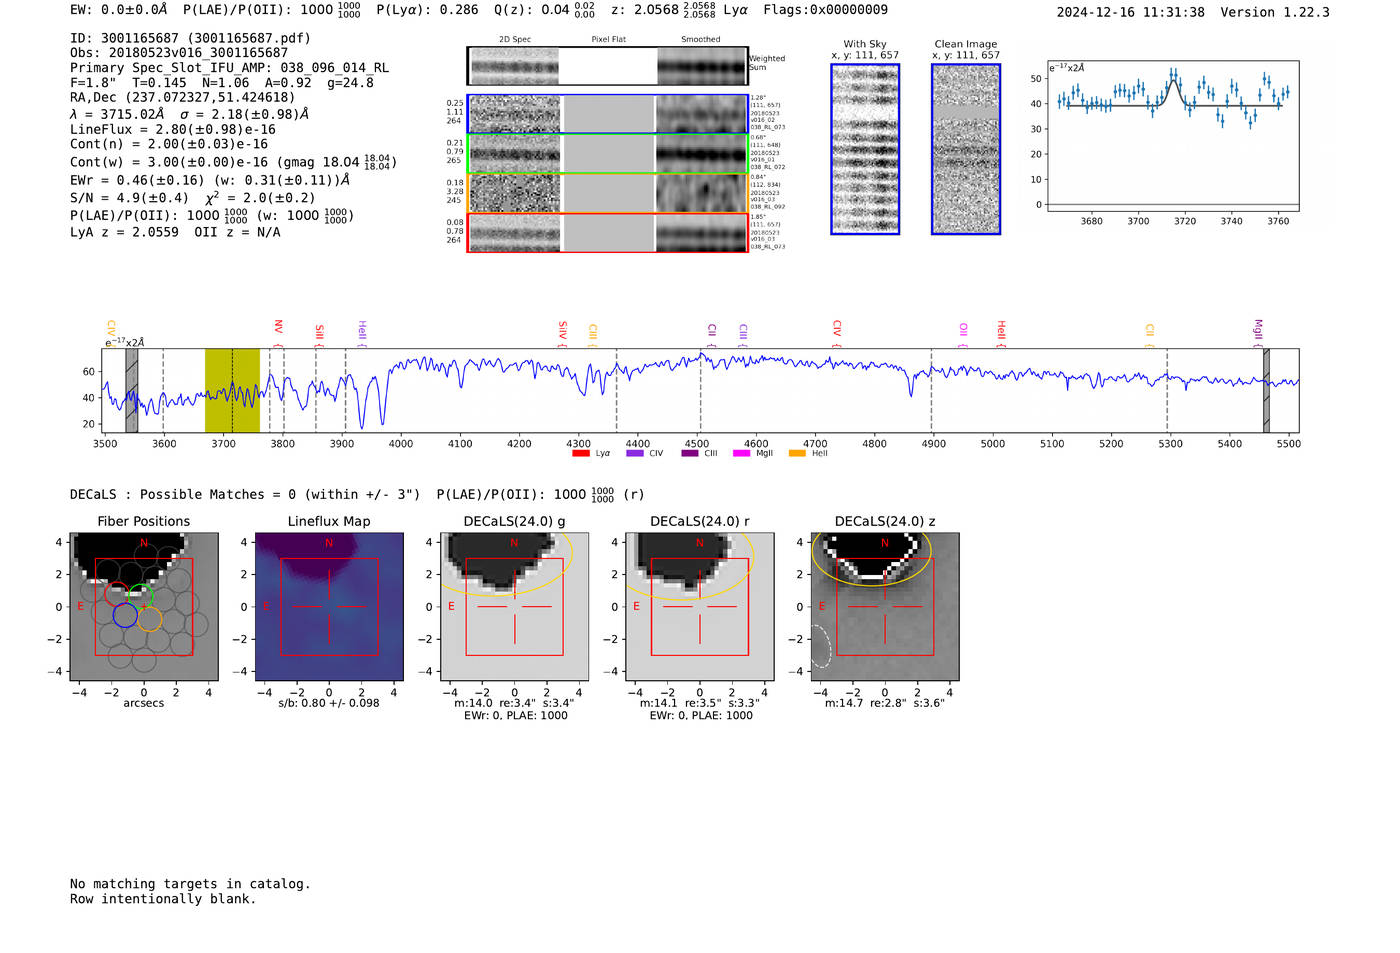Click the ID: 3001165687 text line
The width and height of the screenshot is (1400, 953).
pos(191,38)
